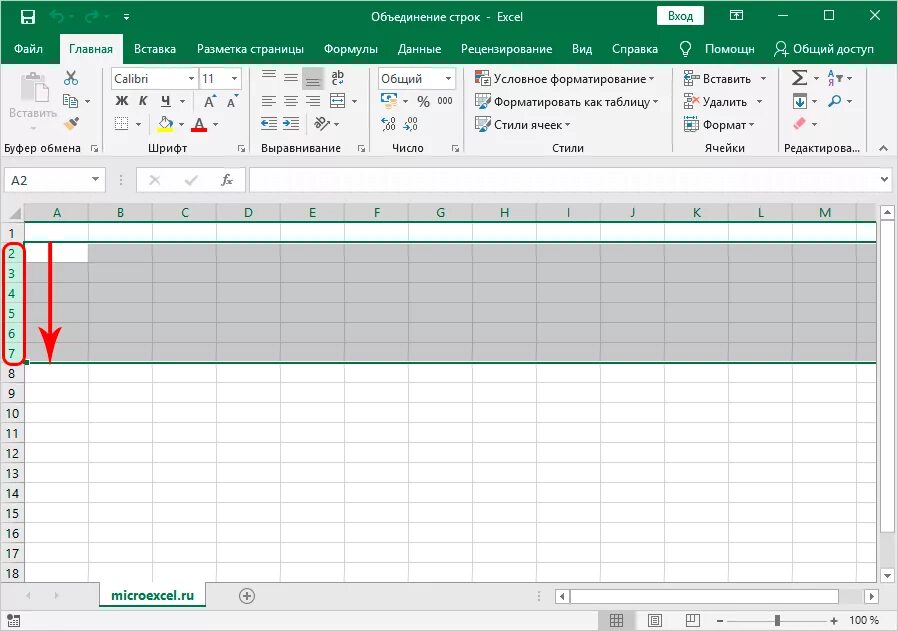898x631 pixels.
Task: Click the Find and Select magnifier icon
Action: pos(835,101)
